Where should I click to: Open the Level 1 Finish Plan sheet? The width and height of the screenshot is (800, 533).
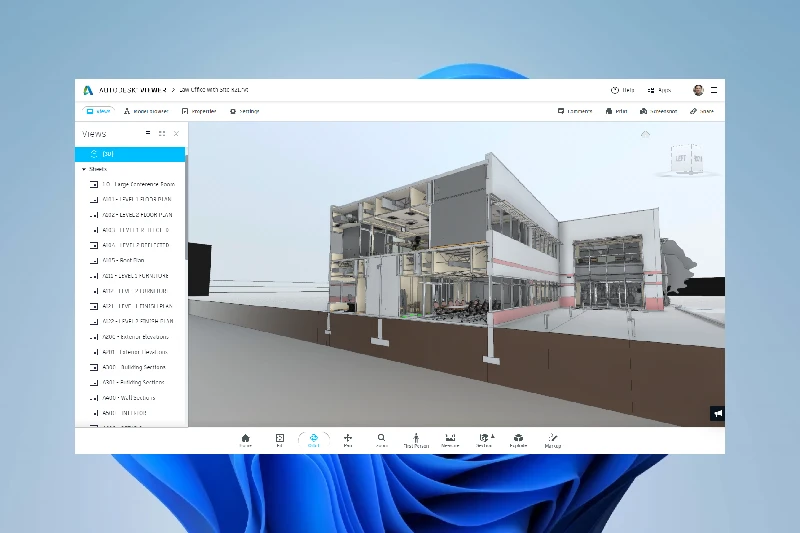pyautogui.click(x=132, y=307)
